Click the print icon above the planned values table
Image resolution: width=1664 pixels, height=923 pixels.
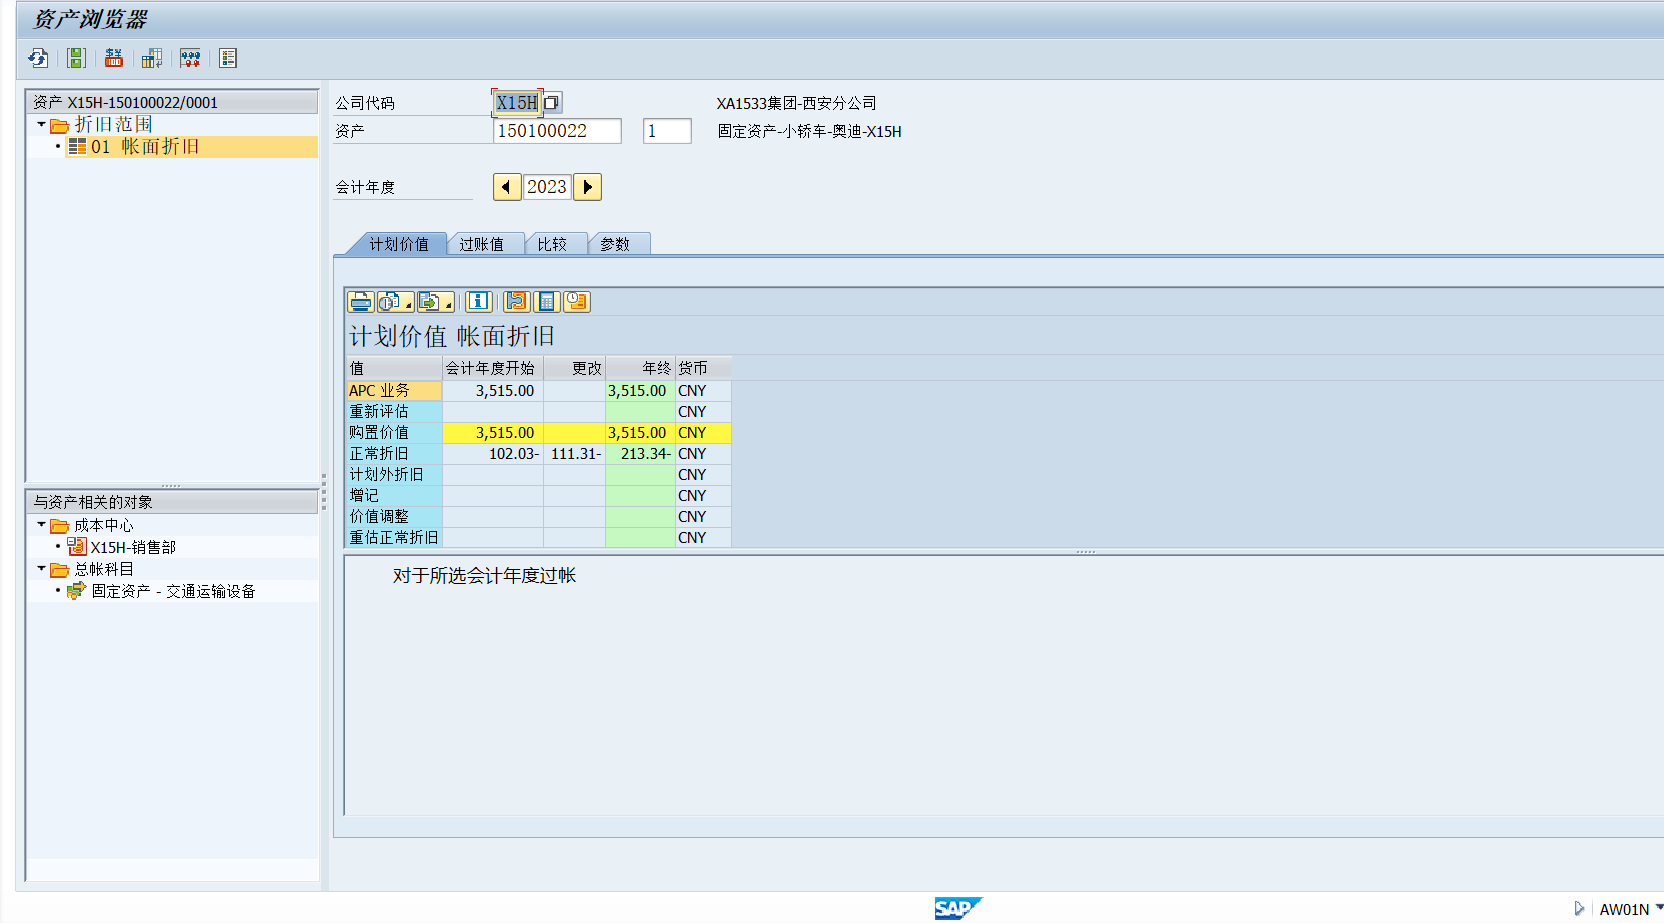(359, 301)
